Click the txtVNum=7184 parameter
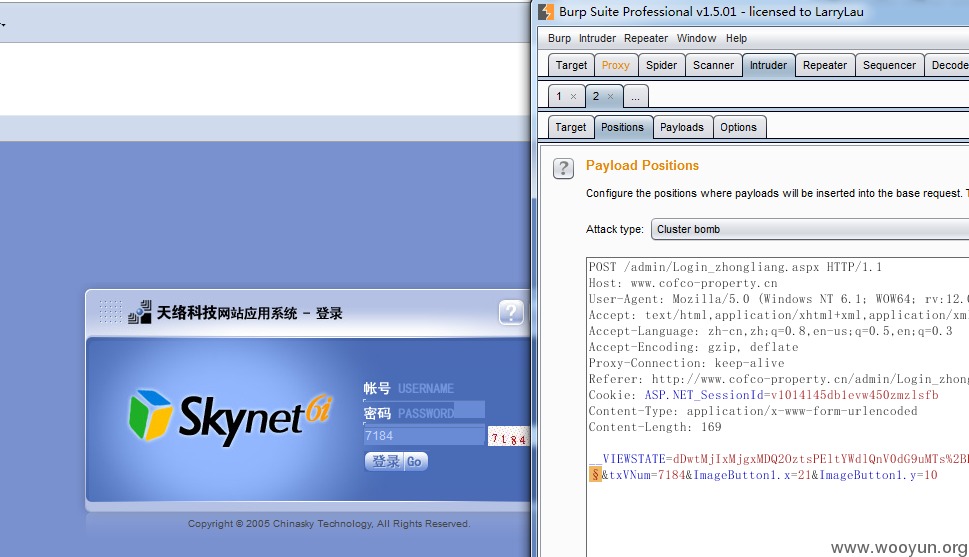This screenshot has height=557, width=969. tap(647, 475)
